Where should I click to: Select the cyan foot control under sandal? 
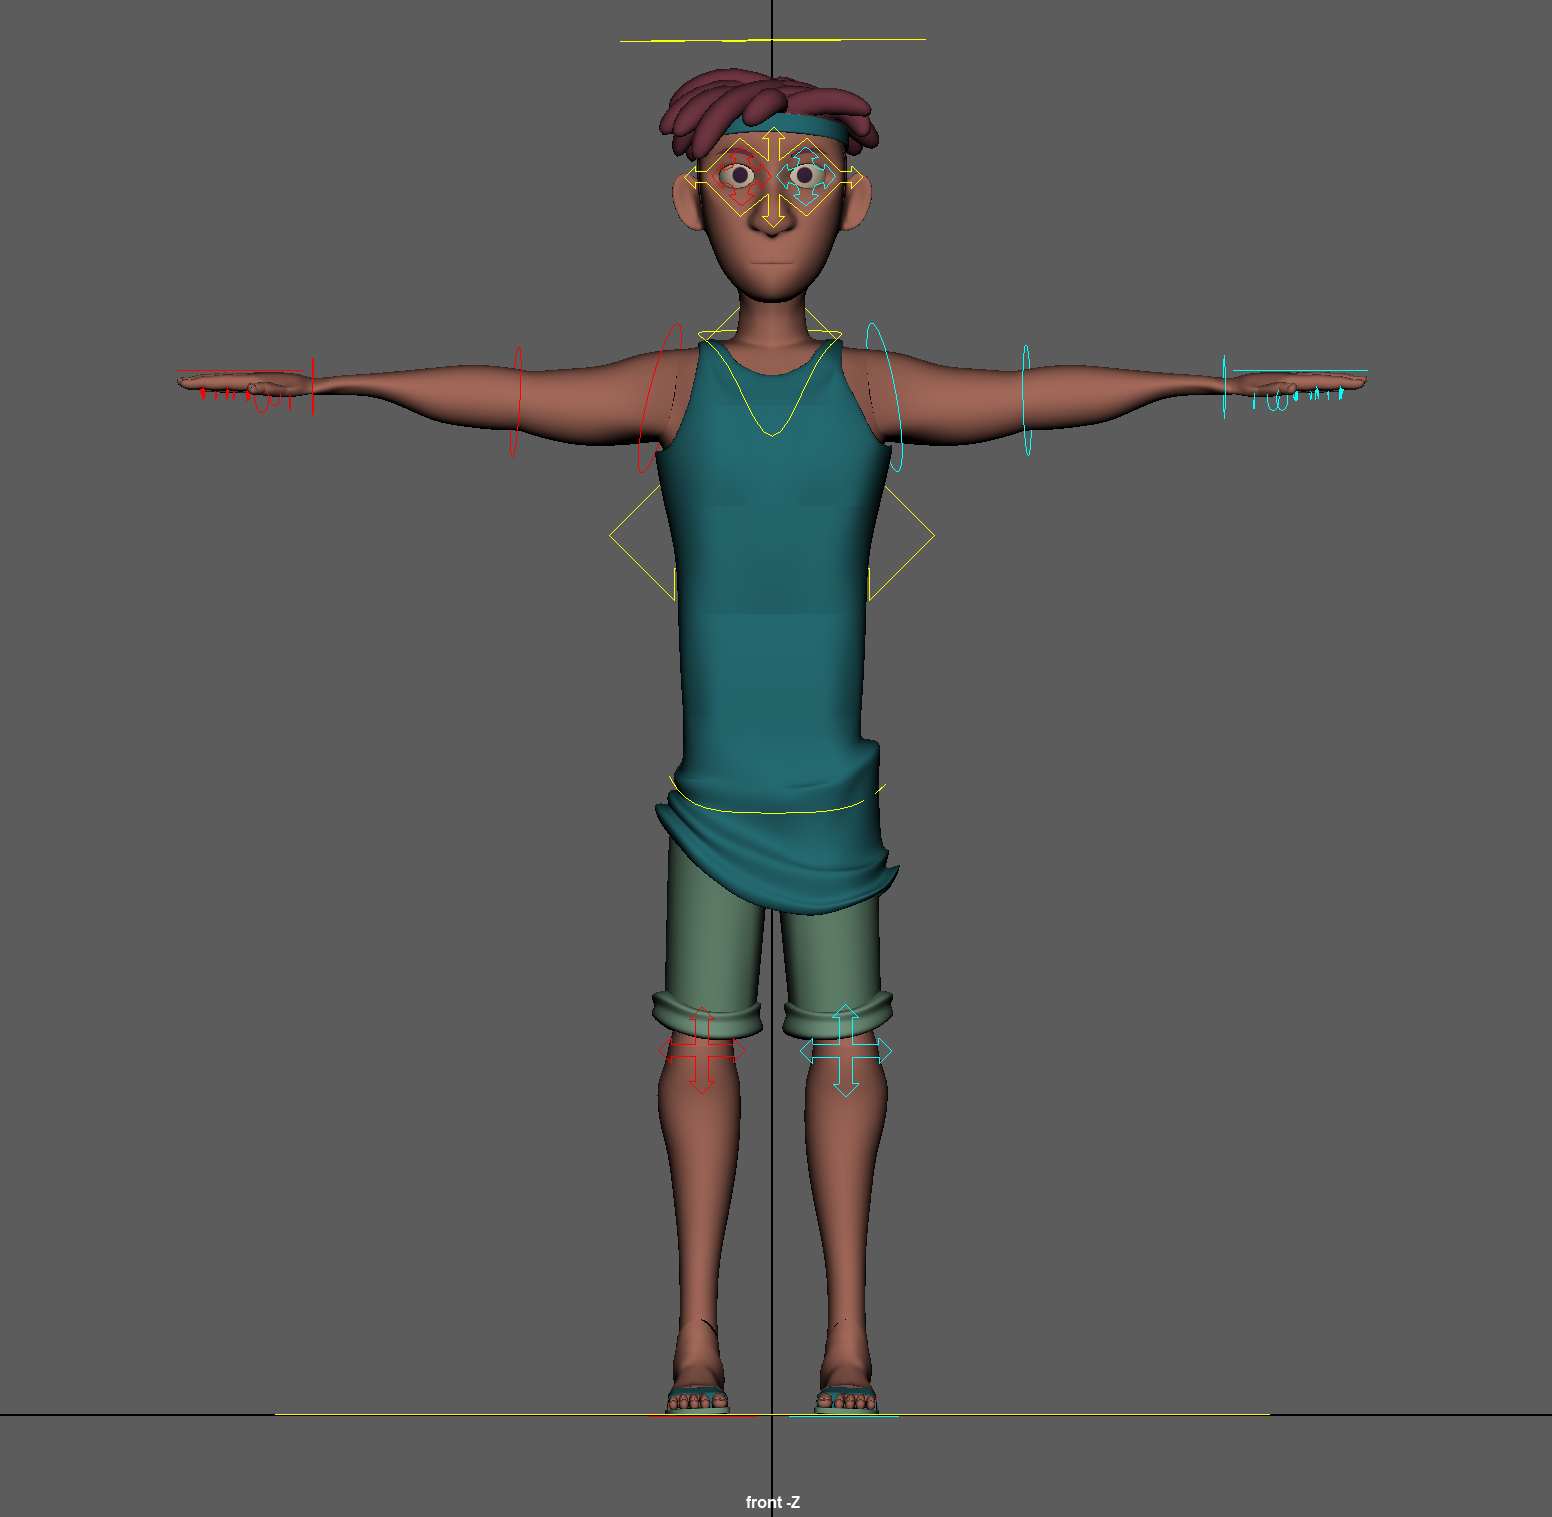tap(843, 1416)
